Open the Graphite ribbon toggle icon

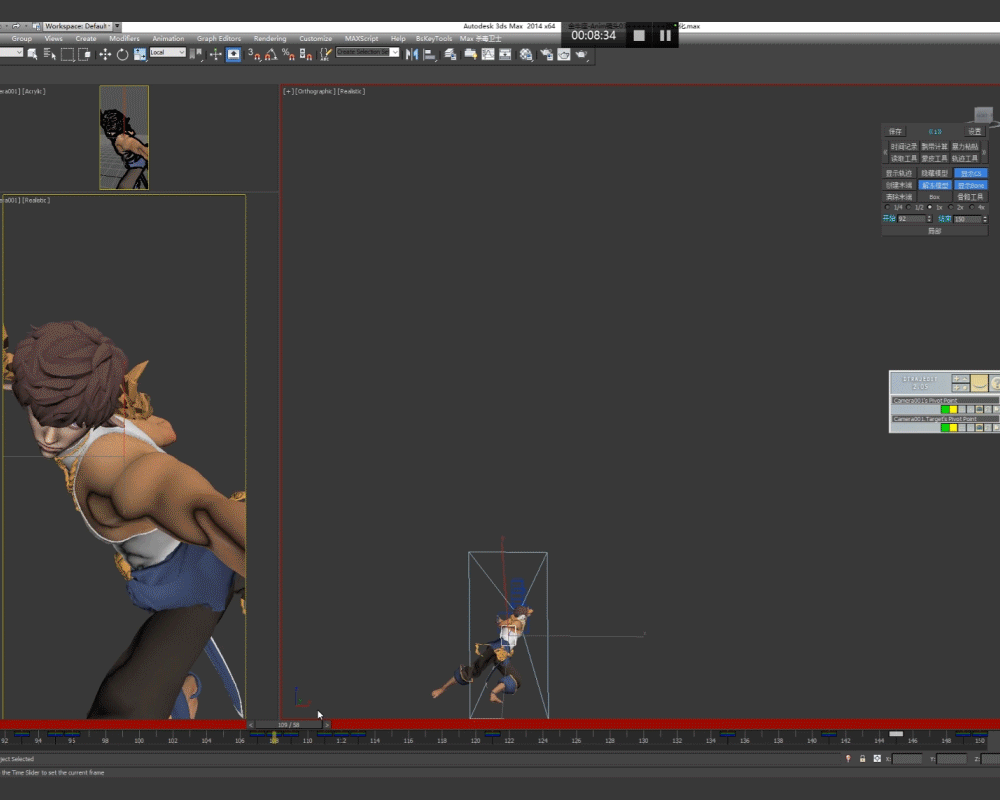click(471, 54)
